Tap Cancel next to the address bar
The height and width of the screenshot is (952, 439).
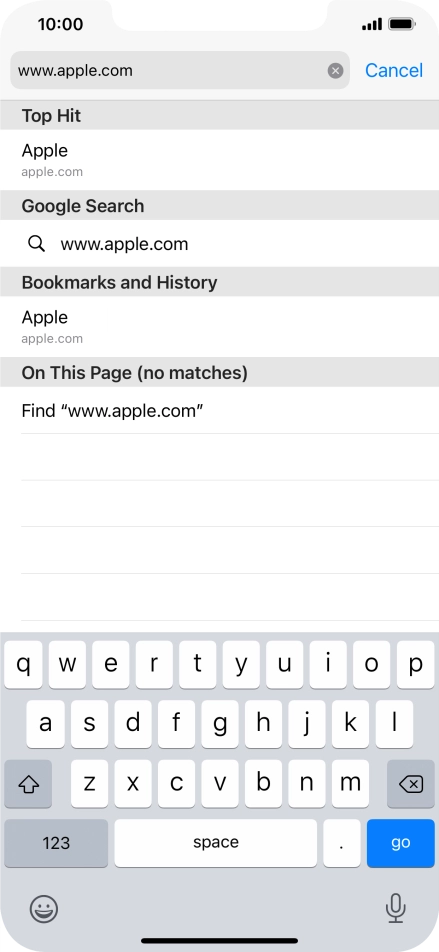[393, 70]
